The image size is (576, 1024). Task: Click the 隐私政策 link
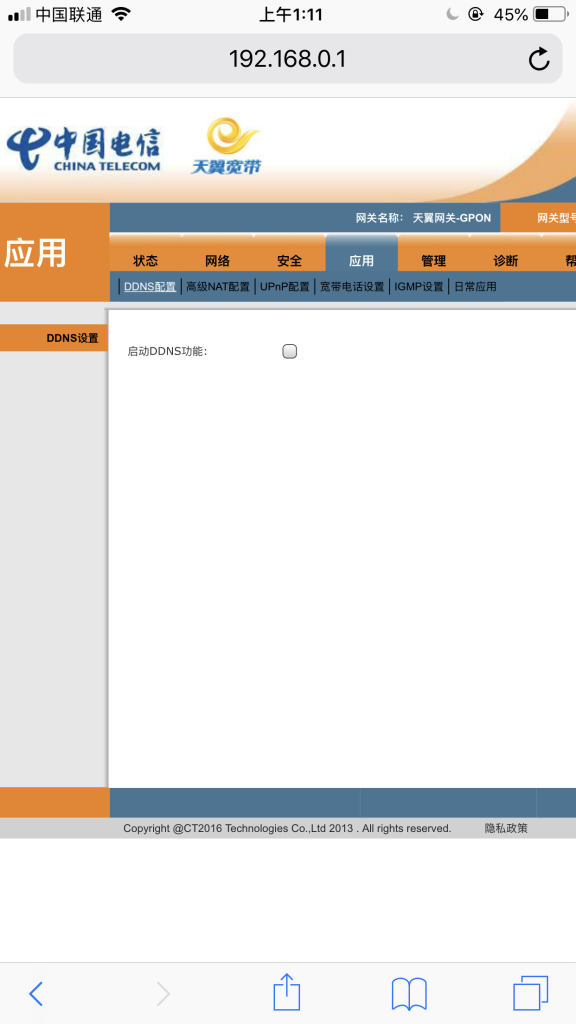click(506, 828)
